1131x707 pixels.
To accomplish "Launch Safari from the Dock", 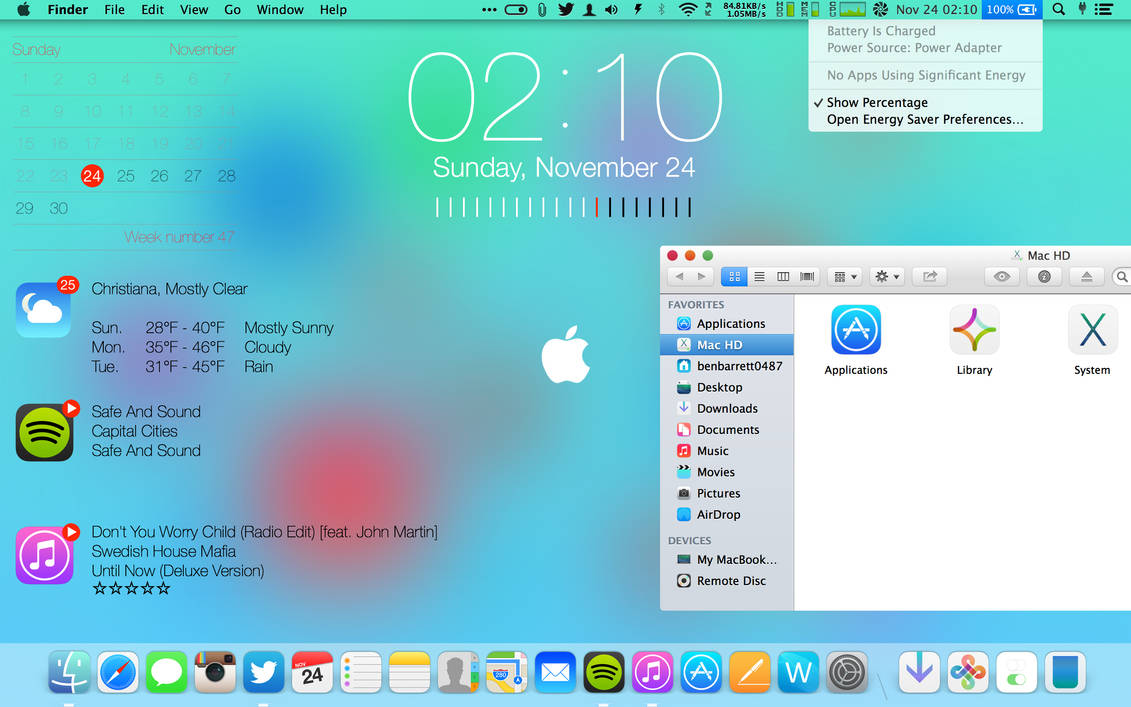I will click(118, 672).
